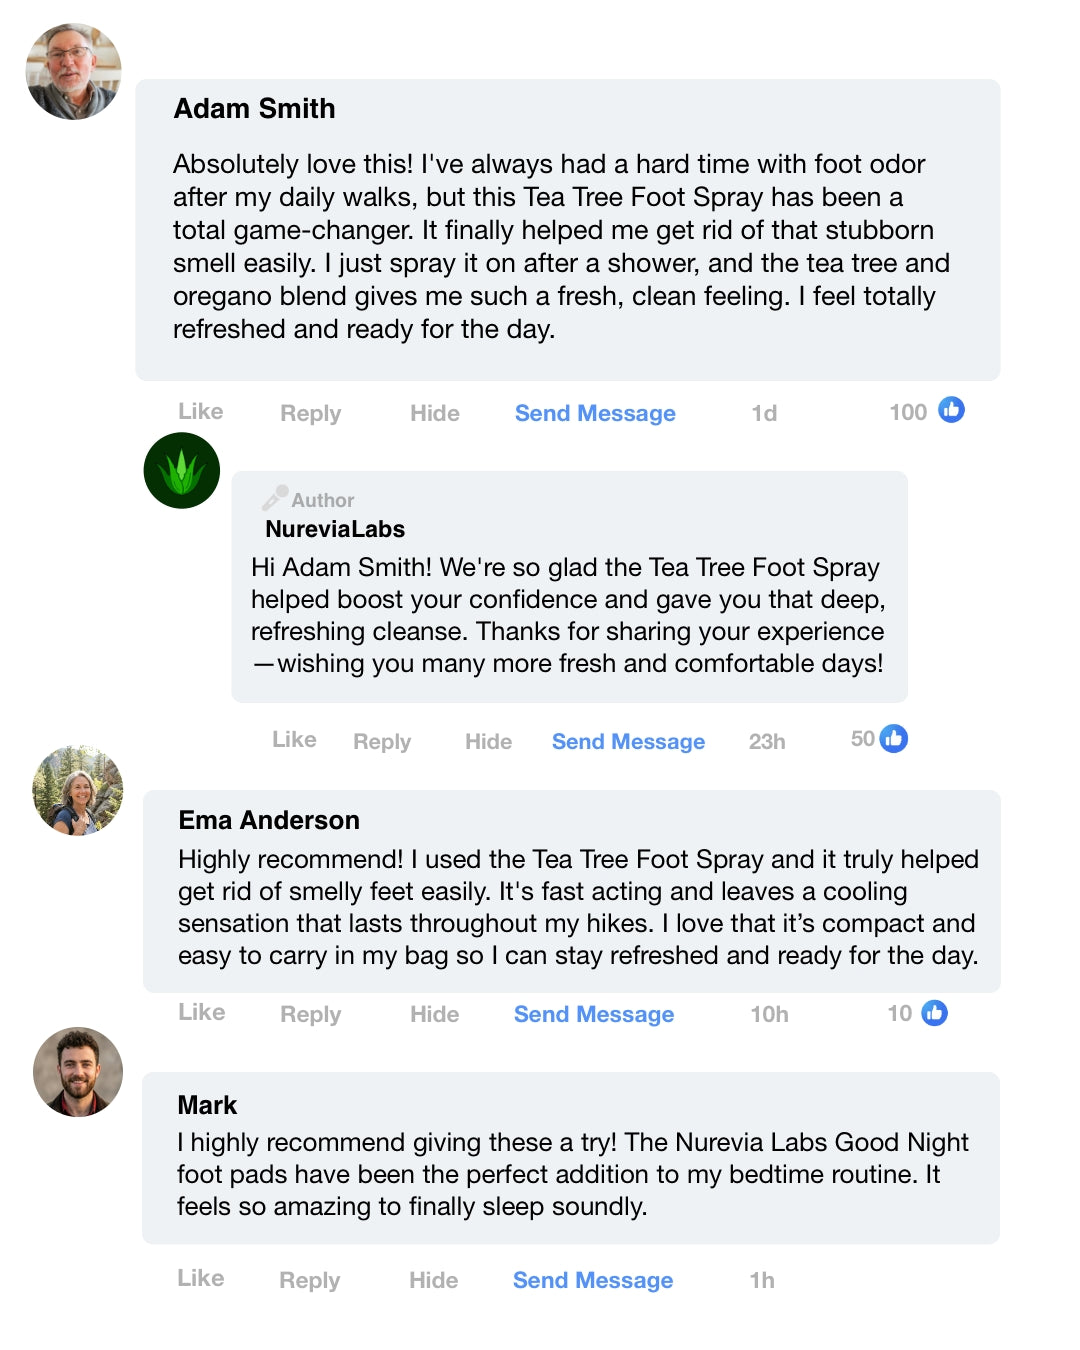Hide the NureviaLabs author reply
The width and height of the screenshot is (1080, 1350).
pos(488,742)
